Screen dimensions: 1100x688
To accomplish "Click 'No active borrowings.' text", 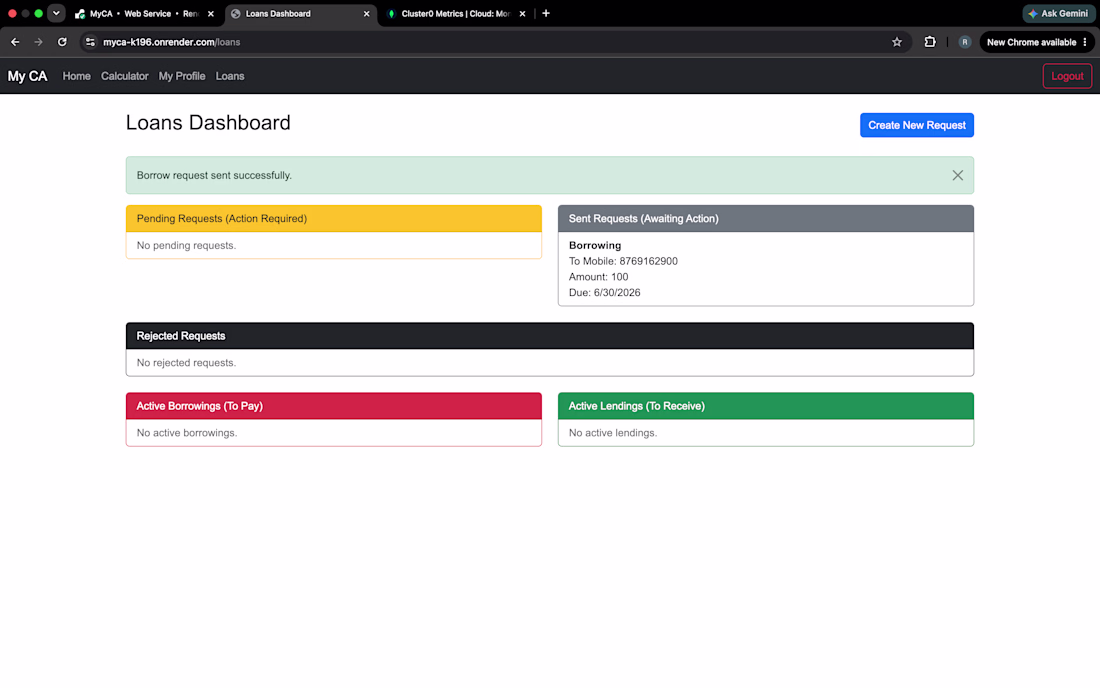I will 187,433.
